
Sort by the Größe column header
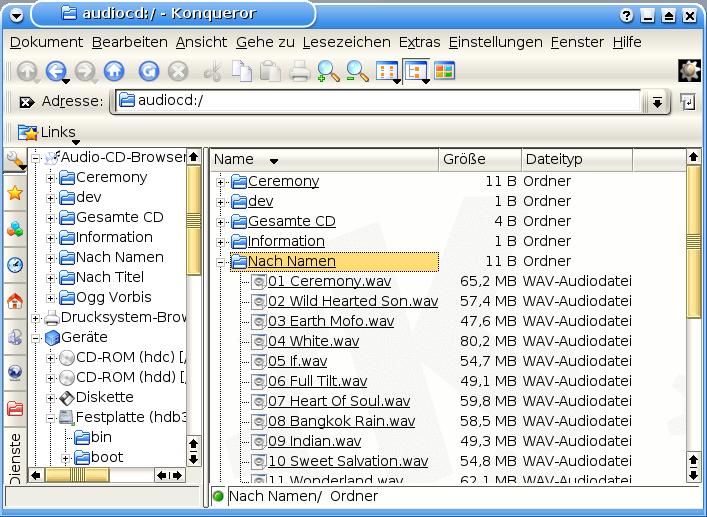480,159
